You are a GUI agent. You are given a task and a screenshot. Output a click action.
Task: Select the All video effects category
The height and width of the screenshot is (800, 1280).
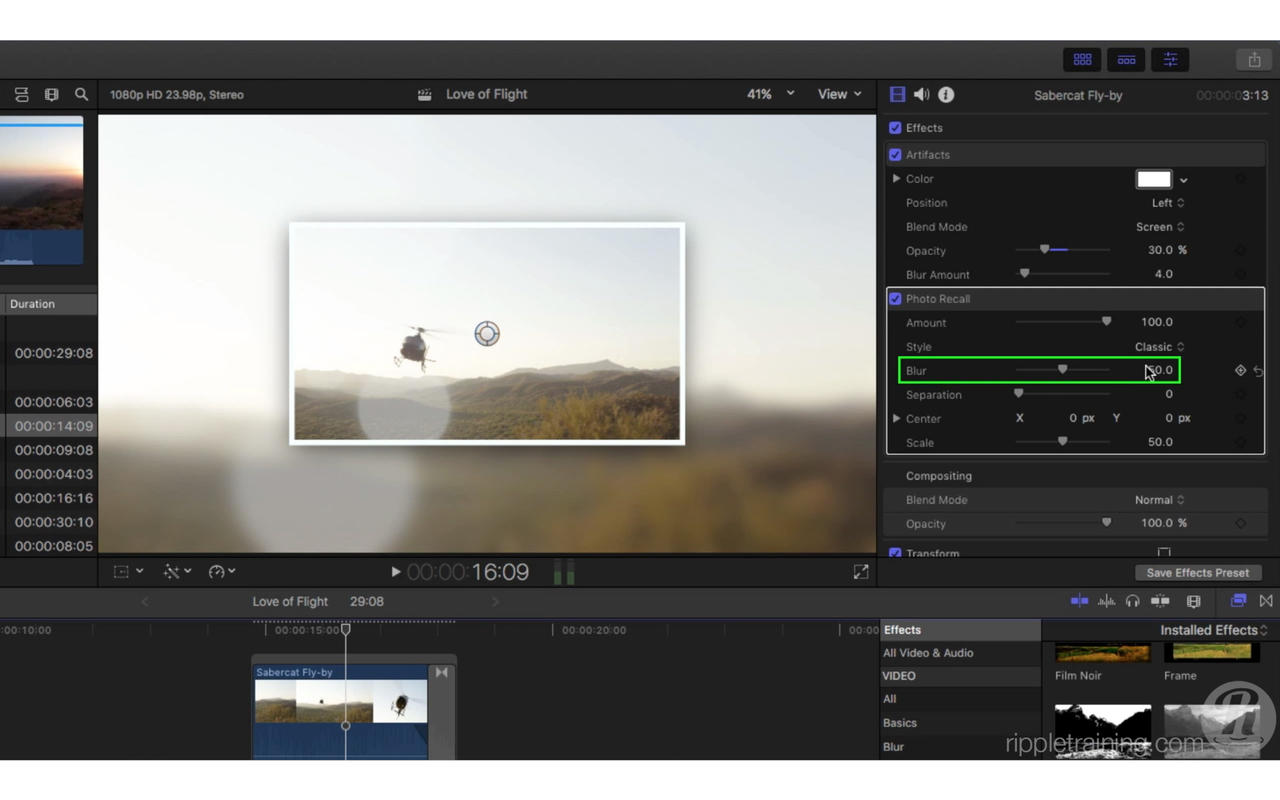890,699
